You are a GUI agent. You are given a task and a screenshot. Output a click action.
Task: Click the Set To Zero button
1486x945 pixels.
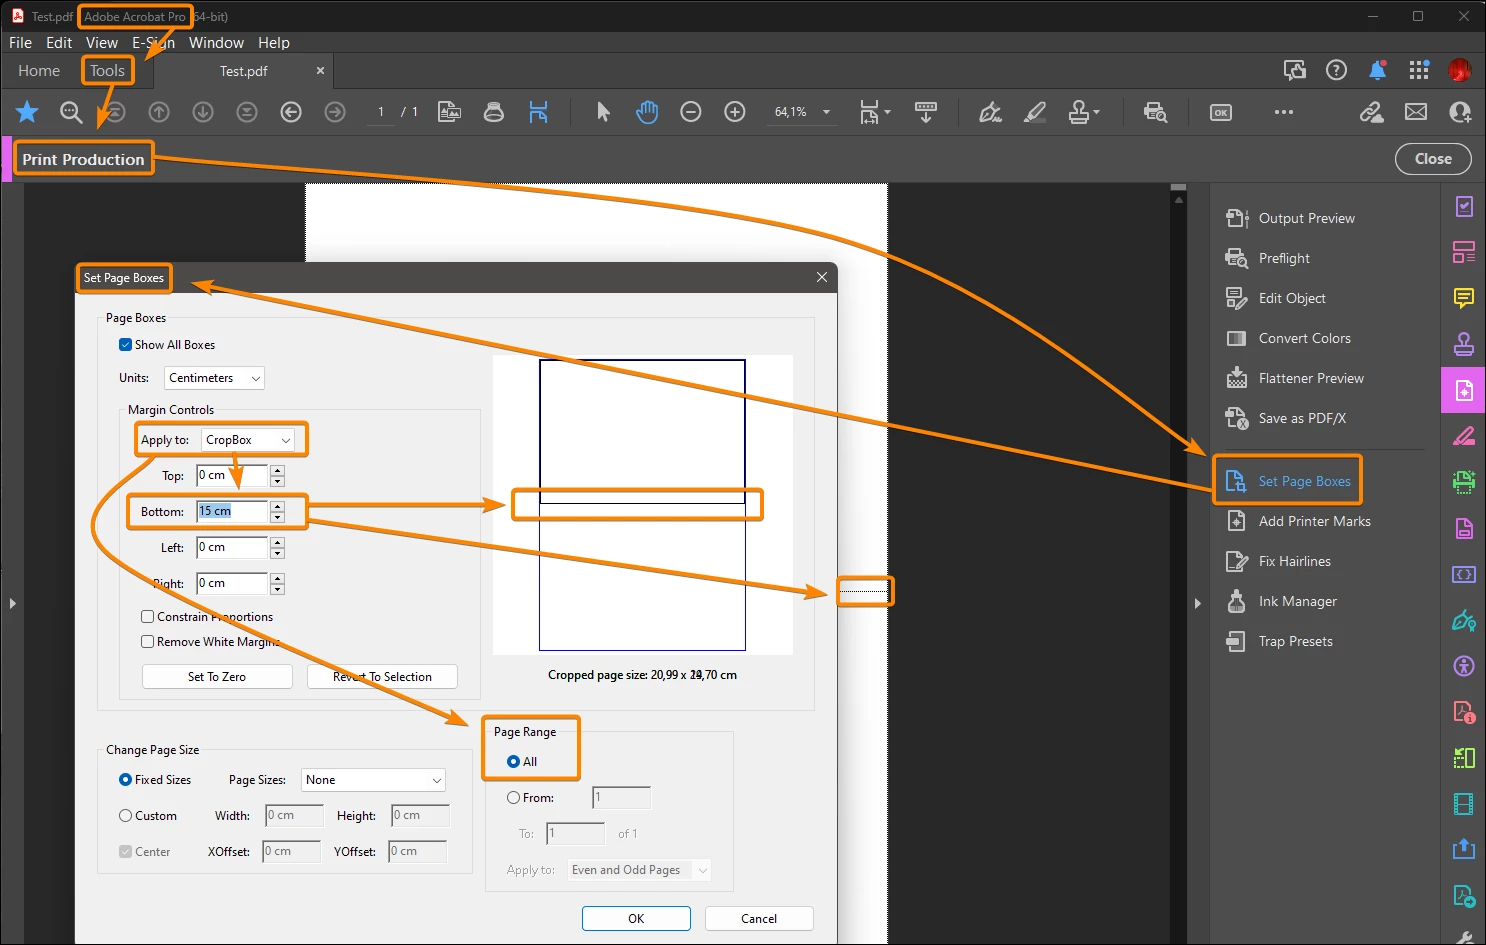(217, 677)
